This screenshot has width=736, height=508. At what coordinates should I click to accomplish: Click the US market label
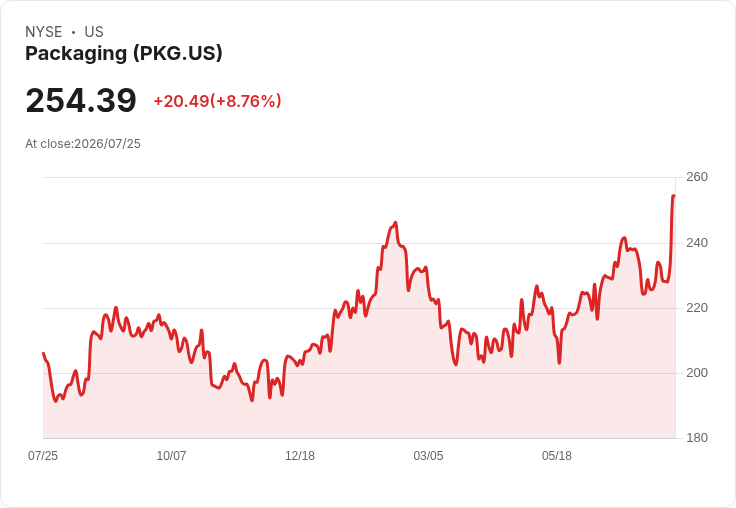pos(94,32)
